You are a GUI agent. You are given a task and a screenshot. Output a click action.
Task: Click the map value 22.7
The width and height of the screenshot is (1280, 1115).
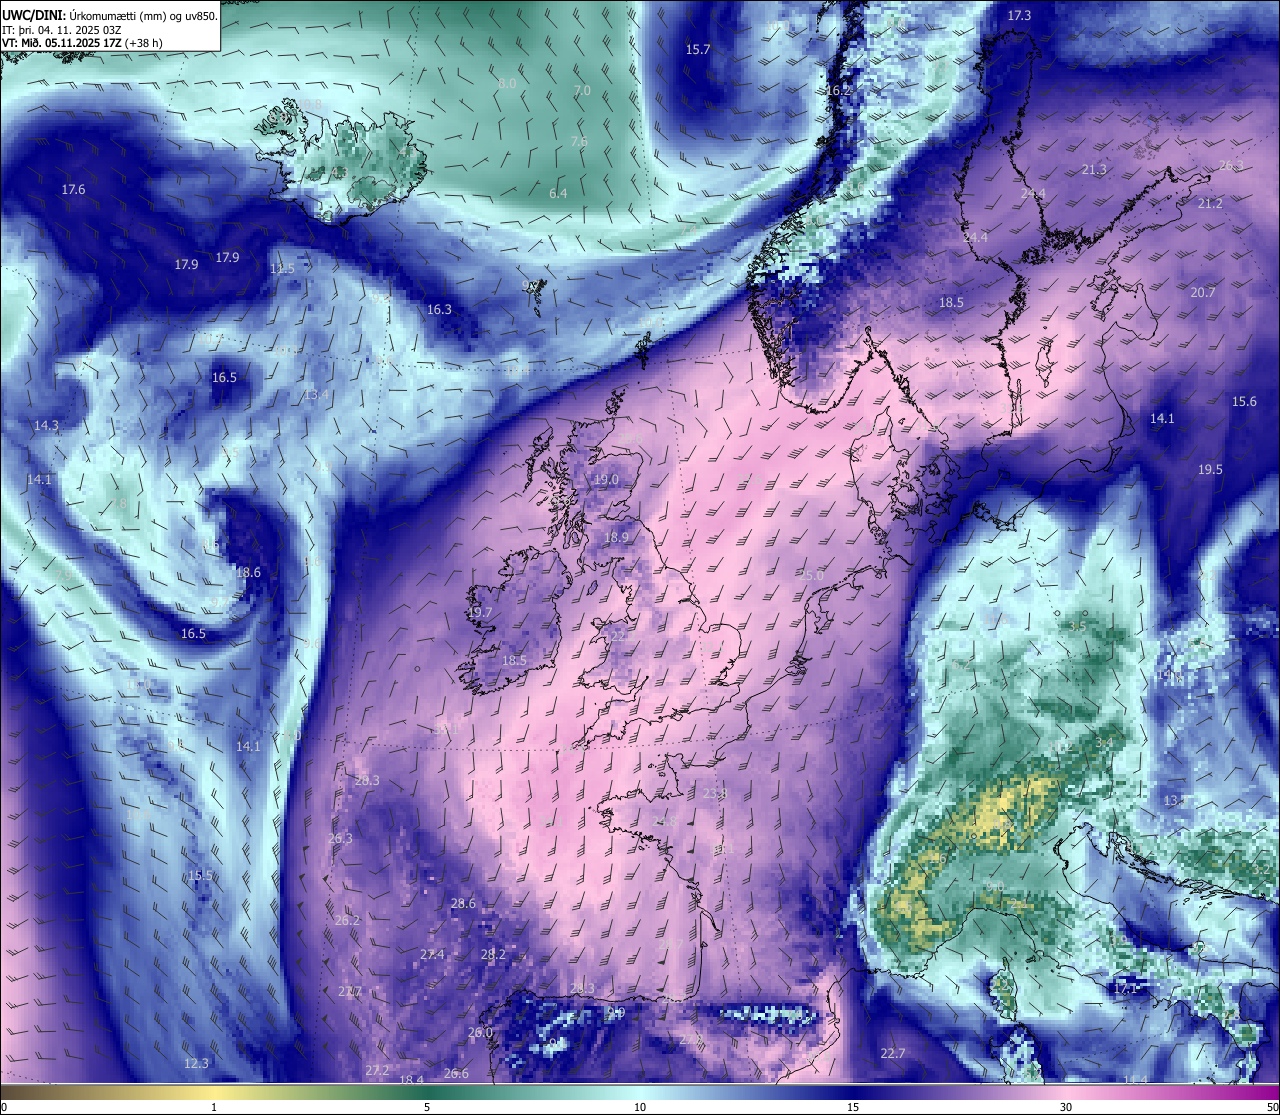tap(892, 1054)
